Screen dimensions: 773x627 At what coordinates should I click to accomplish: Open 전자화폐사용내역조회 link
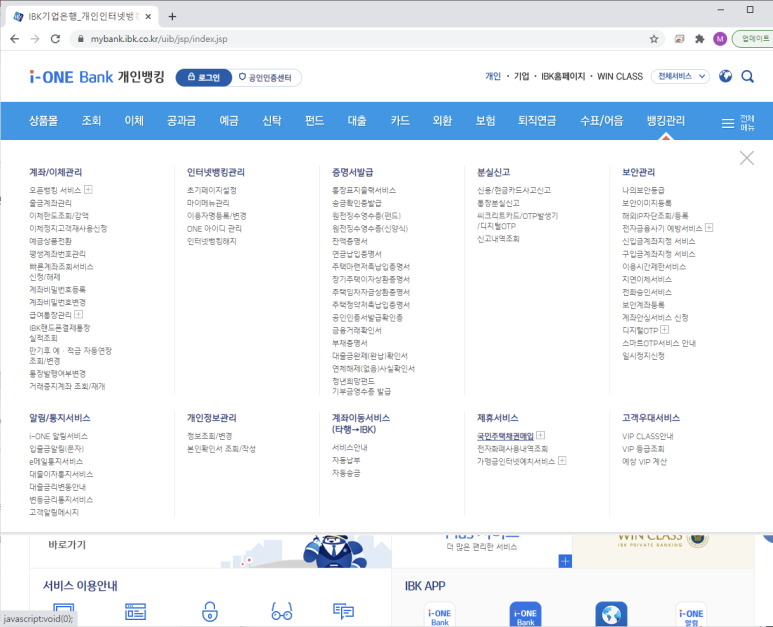pos(512,449)
